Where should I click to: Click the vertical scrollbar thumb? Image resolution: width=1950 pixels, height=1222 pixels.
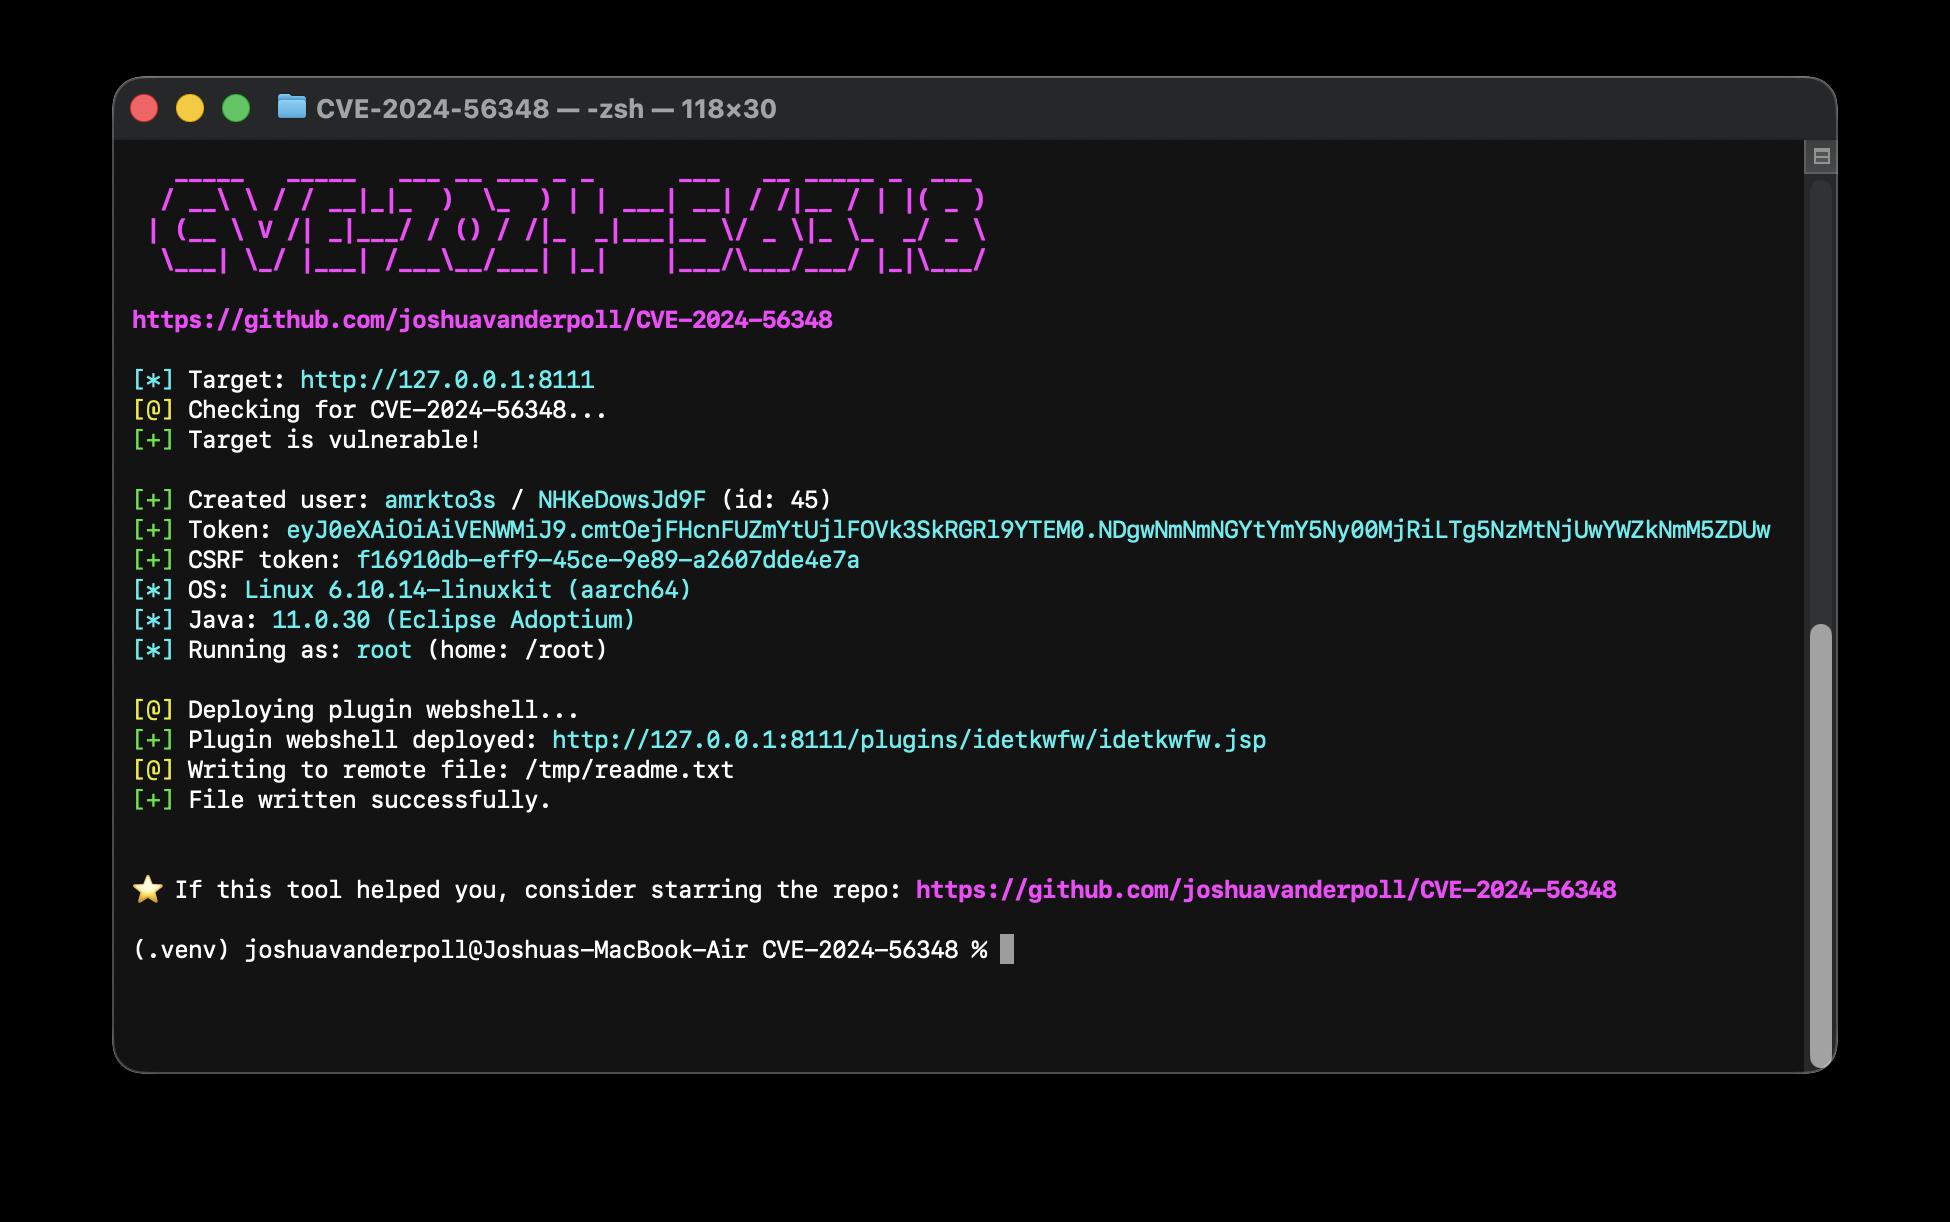pyautogui.click(x=1820, y=845)
